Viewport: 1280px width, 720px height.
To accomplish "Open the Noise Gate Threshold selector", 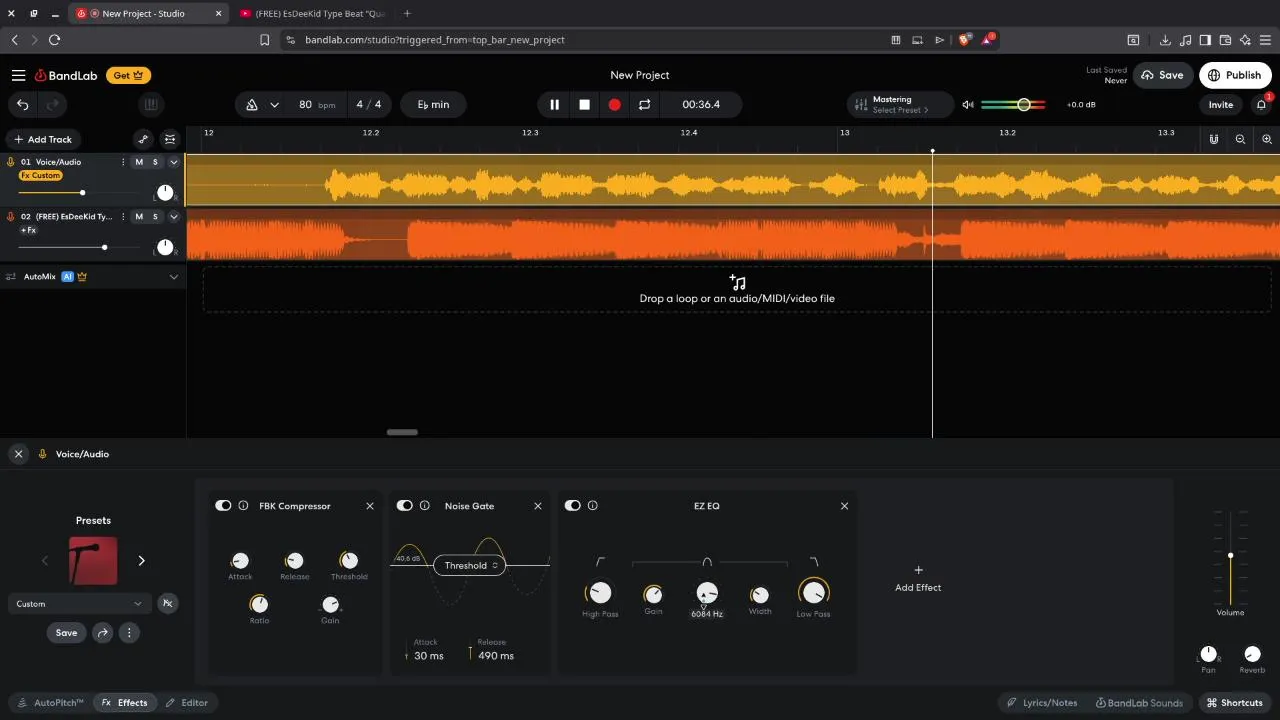I will pos(471,565).
